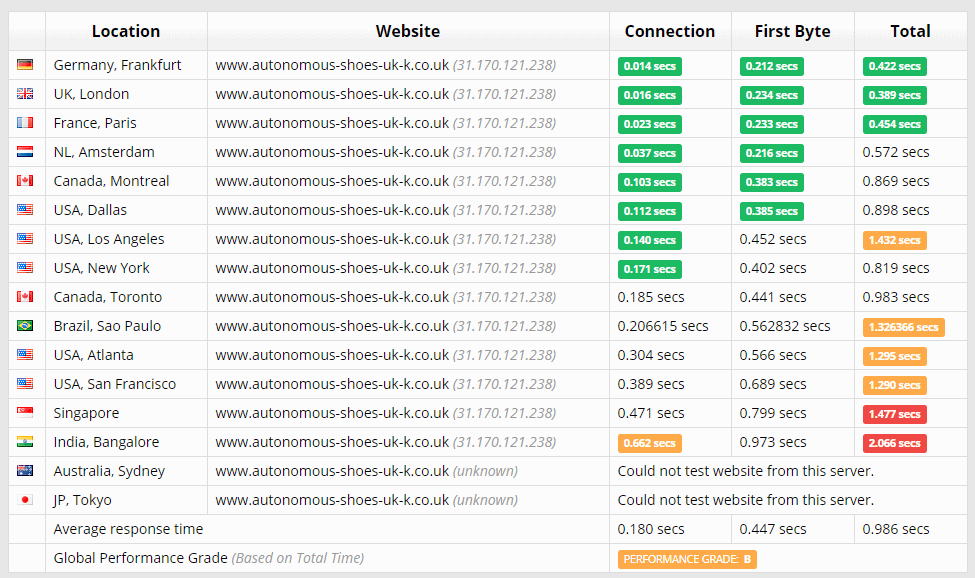Click the Singapore flag icon

[25, 413]
